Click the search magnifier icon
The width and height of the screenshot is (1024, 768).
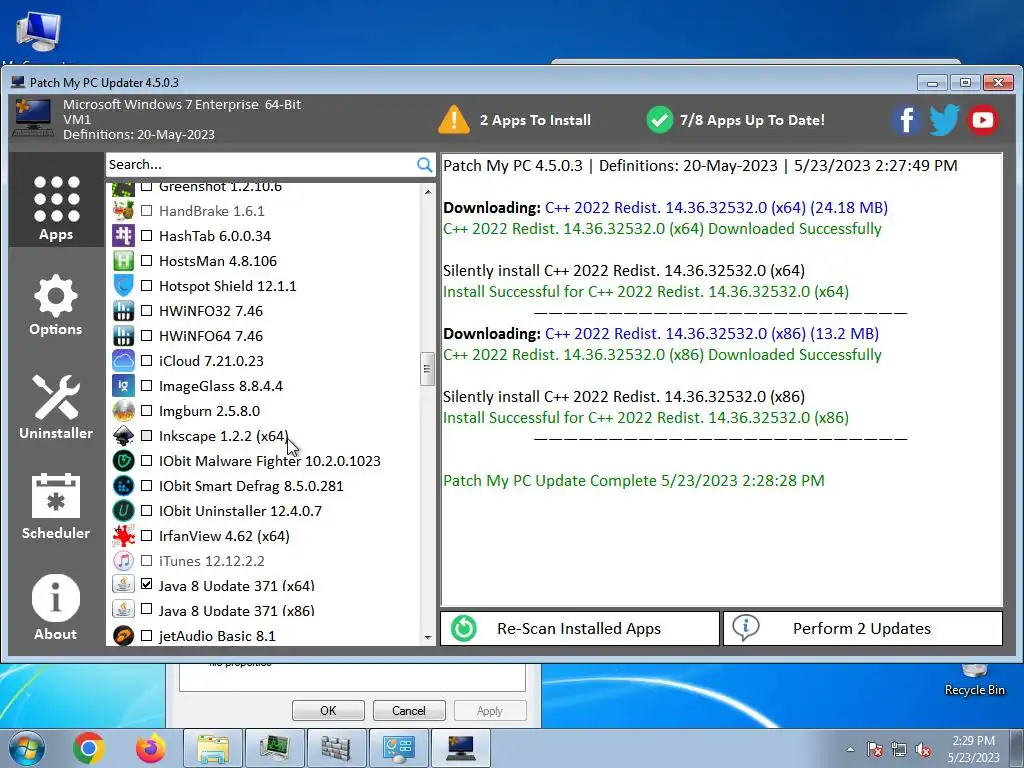tap(424, 165)
